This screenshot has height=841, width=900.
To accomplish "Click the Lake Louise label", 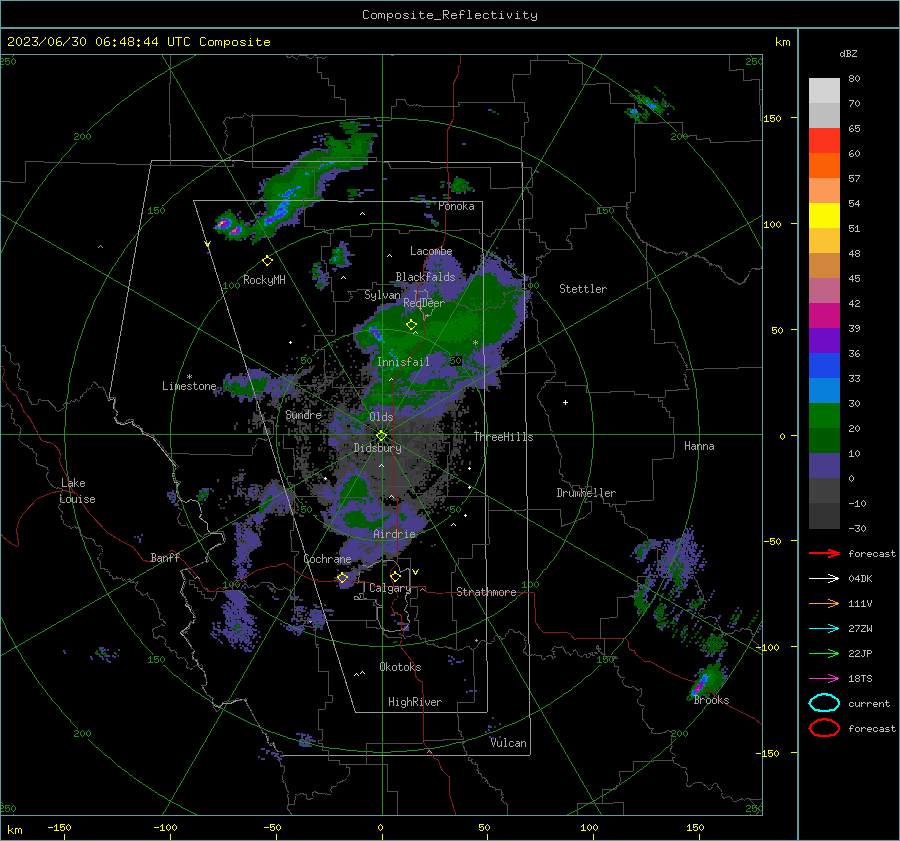I will 77,491.
